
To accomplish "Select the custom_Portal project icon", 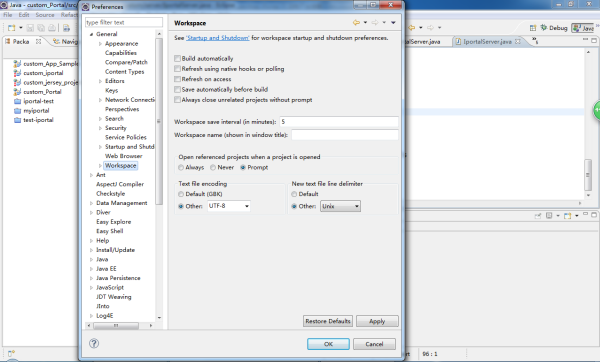I will point(17,92).
